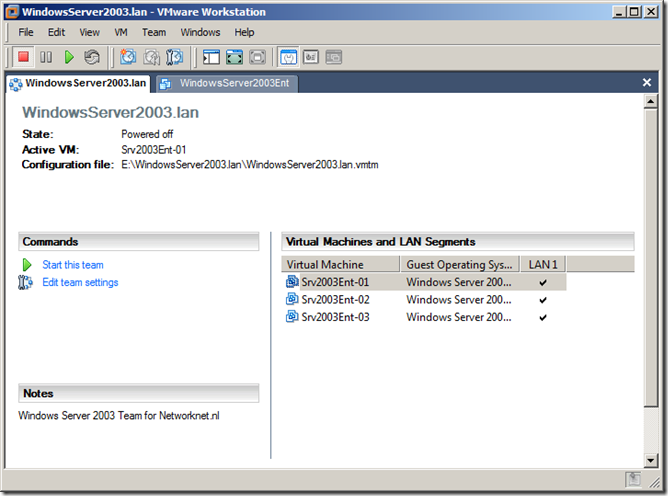The width and height of the screenshot is (668, 496).
Task: Click the Start this team link
Action: [x=73, y=265]
